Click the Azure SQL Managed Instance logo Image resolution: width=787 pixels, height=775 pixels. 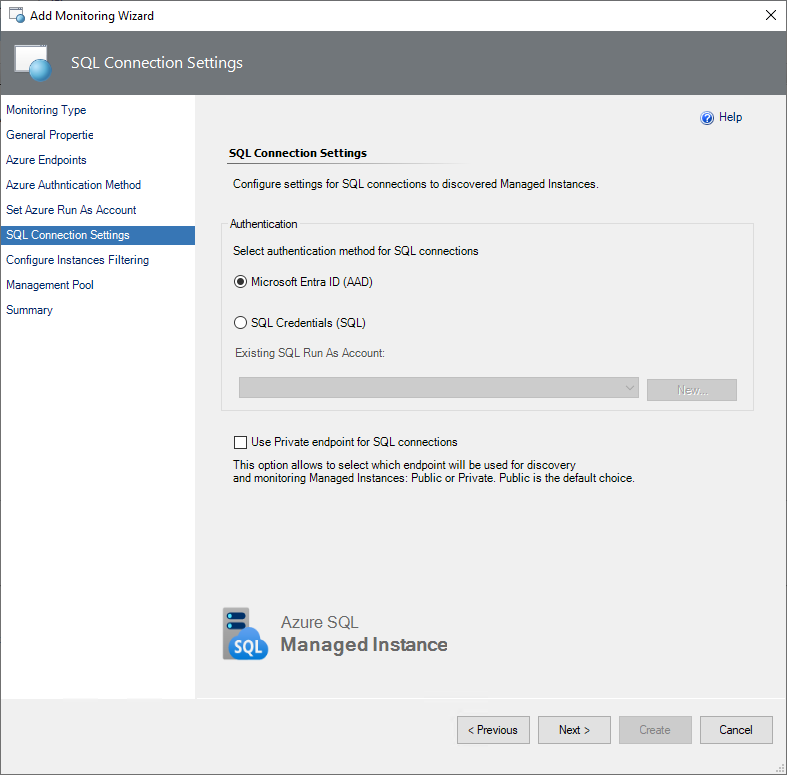335,633
